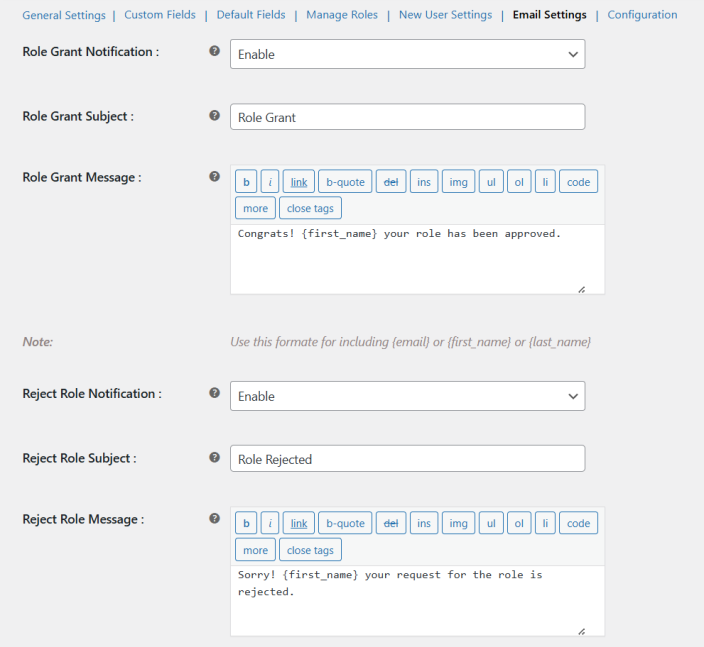This screenshot has height=647, width=704.
Task: Click ol button in Reject Role Message editor
Action: 519,523
